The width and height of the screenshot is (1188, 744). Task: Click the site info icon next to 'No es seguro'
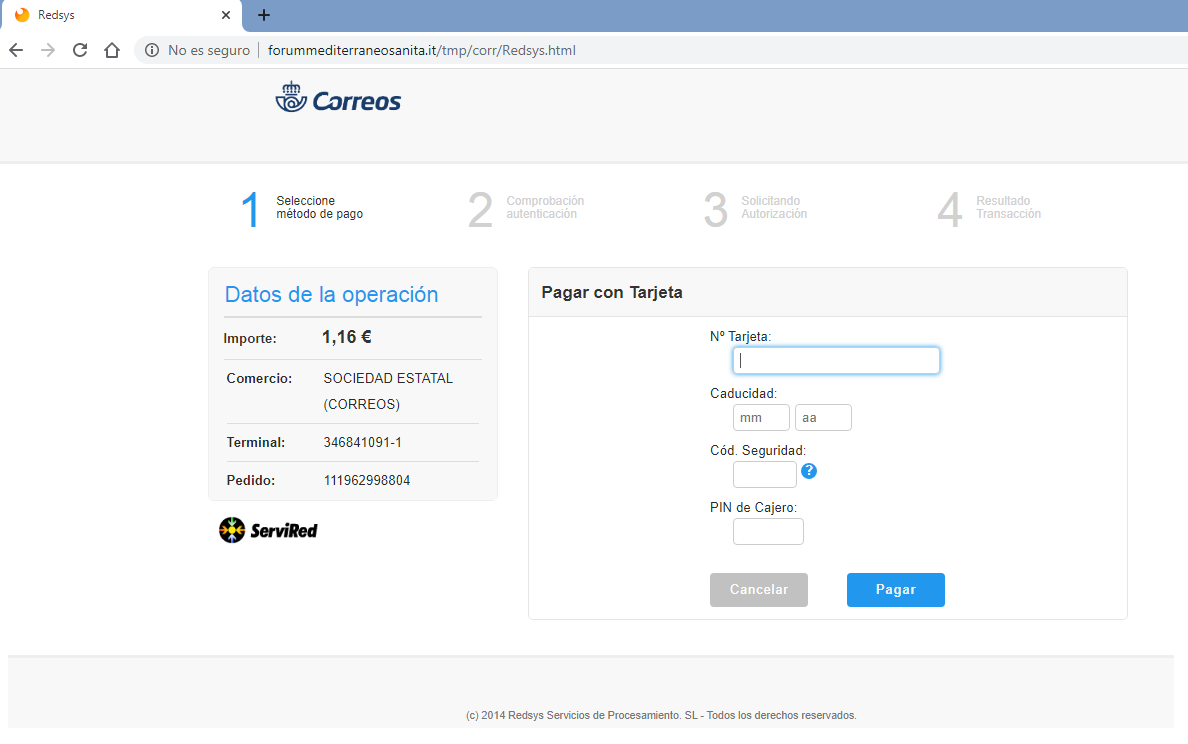[152, 50]
